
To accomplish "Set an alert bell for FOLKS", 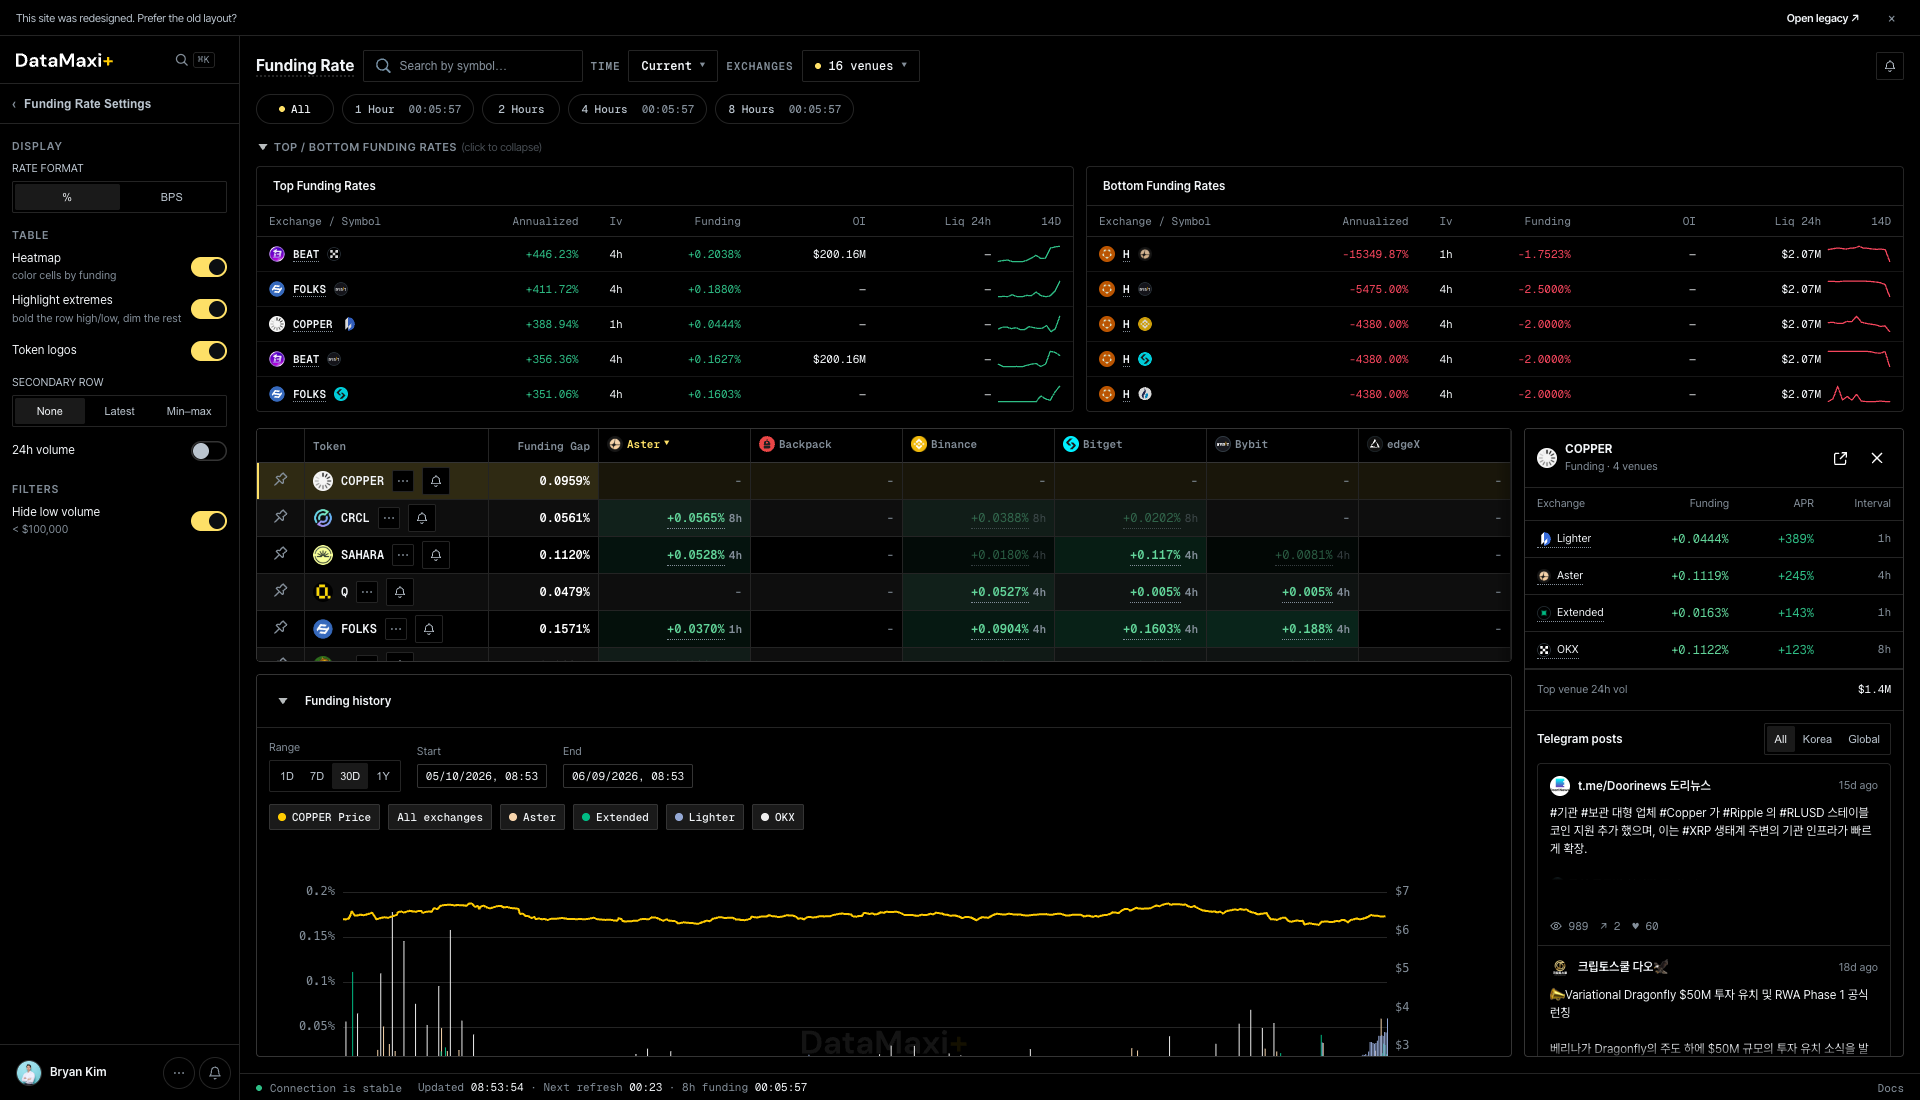I will pyautogui.click(x=429, y=629).
